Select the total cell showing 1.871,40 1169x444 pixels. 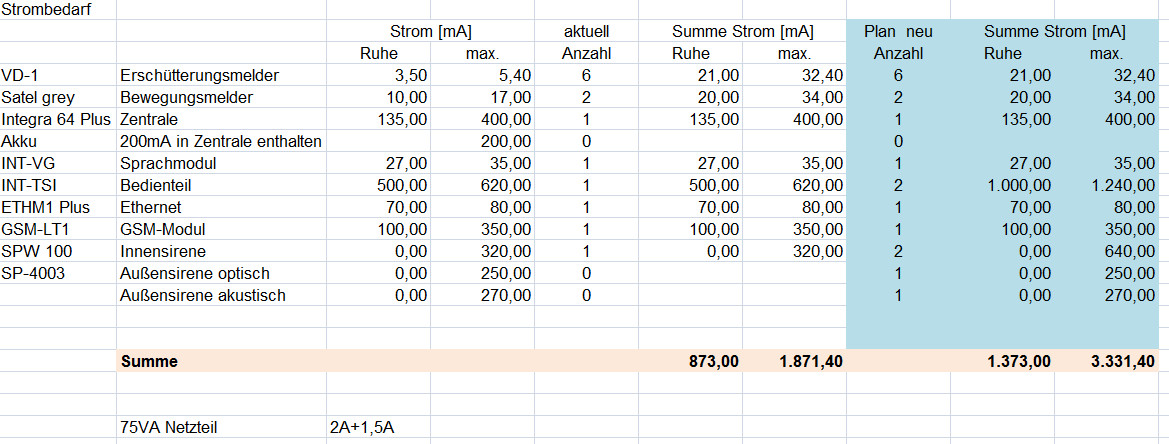809,362
